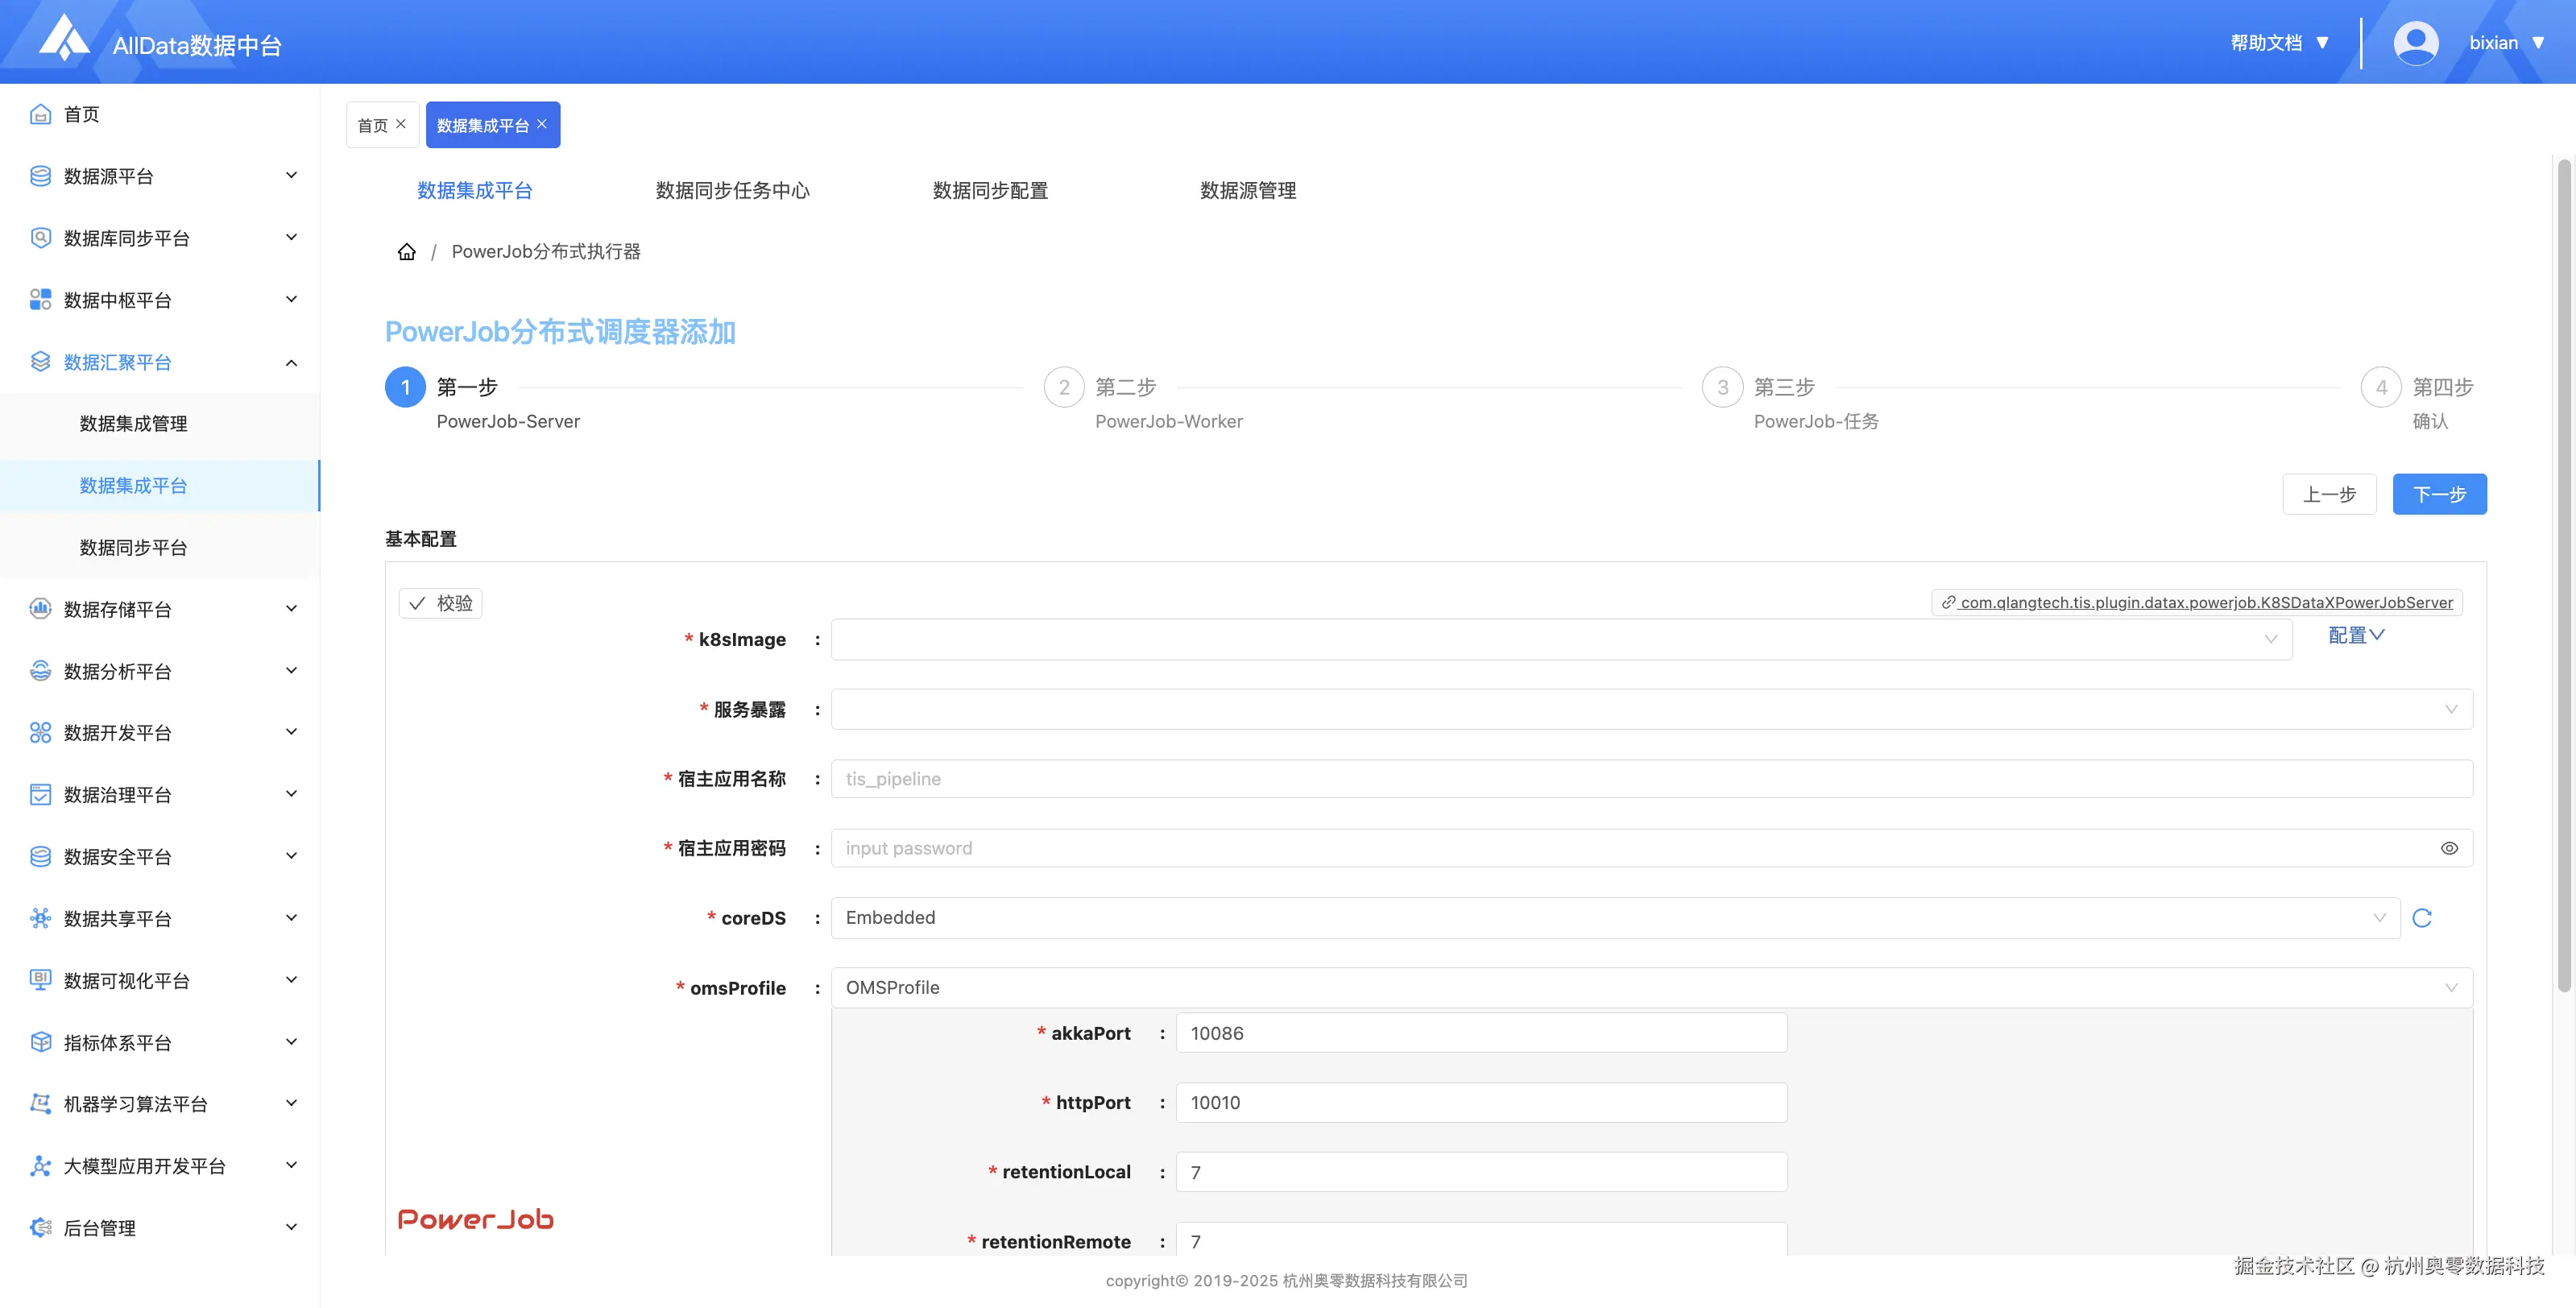Click the user avatar icon

pos(2415,43)
